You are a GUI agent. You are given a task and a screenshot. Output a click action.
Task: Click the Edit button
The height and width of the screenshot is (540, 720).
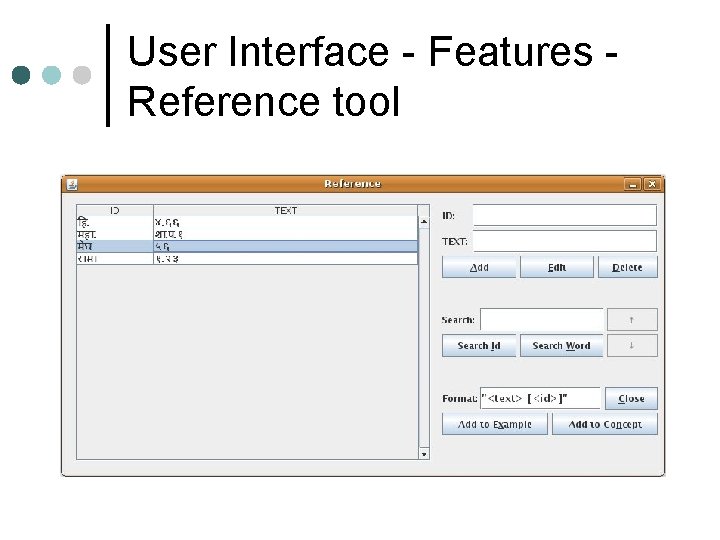557,267
